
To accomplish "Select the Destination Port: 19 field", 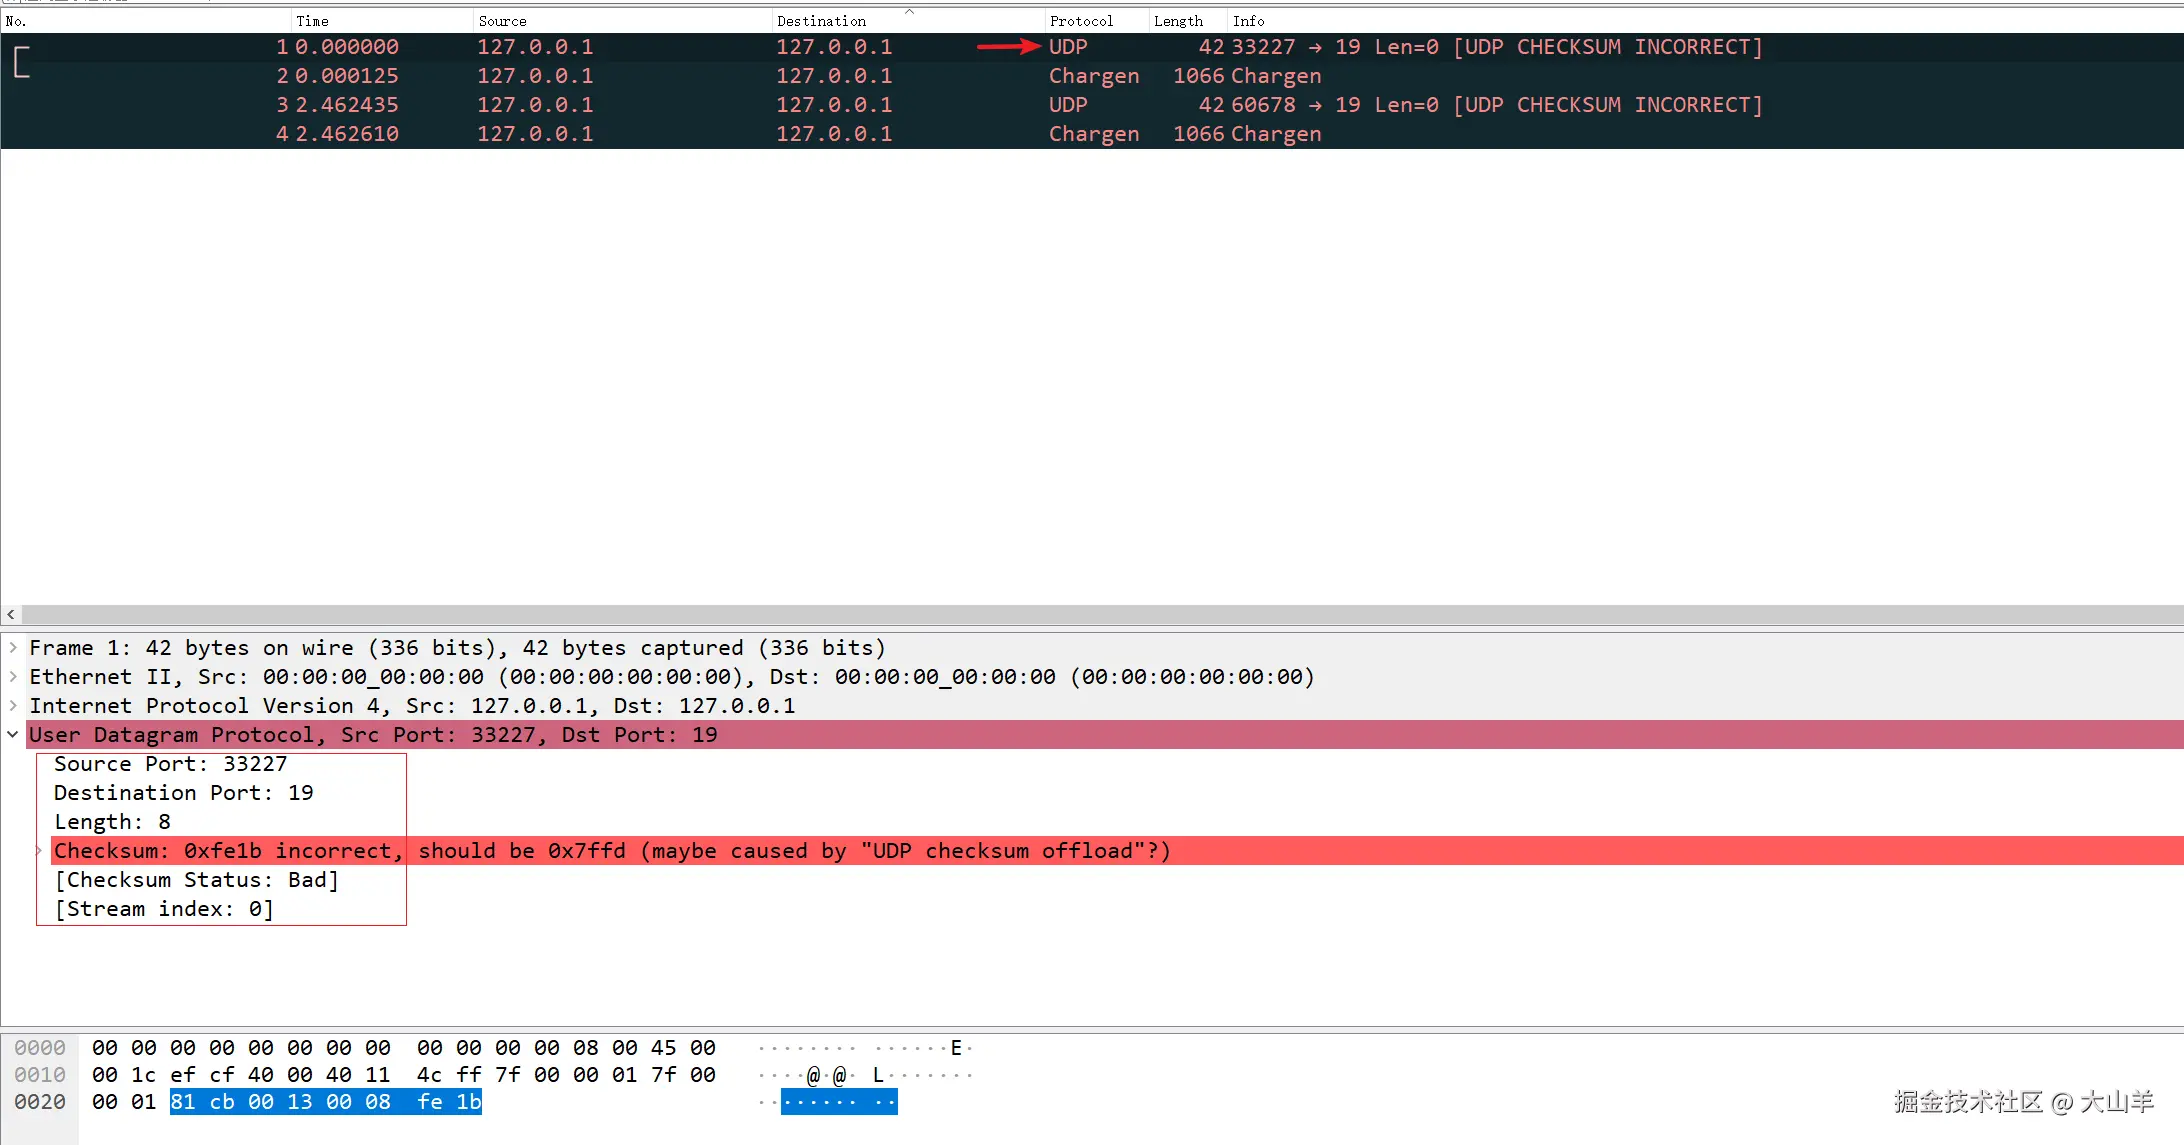I will point(183,793).
